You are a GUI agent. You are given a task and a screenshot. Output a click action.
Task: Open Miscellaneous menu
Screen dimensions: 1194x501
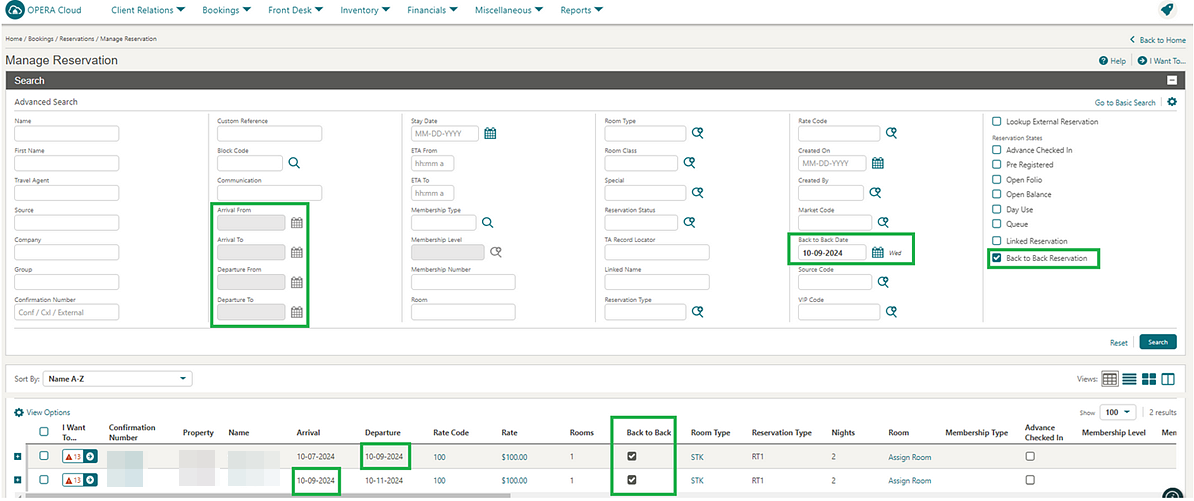tap(509, 10)
